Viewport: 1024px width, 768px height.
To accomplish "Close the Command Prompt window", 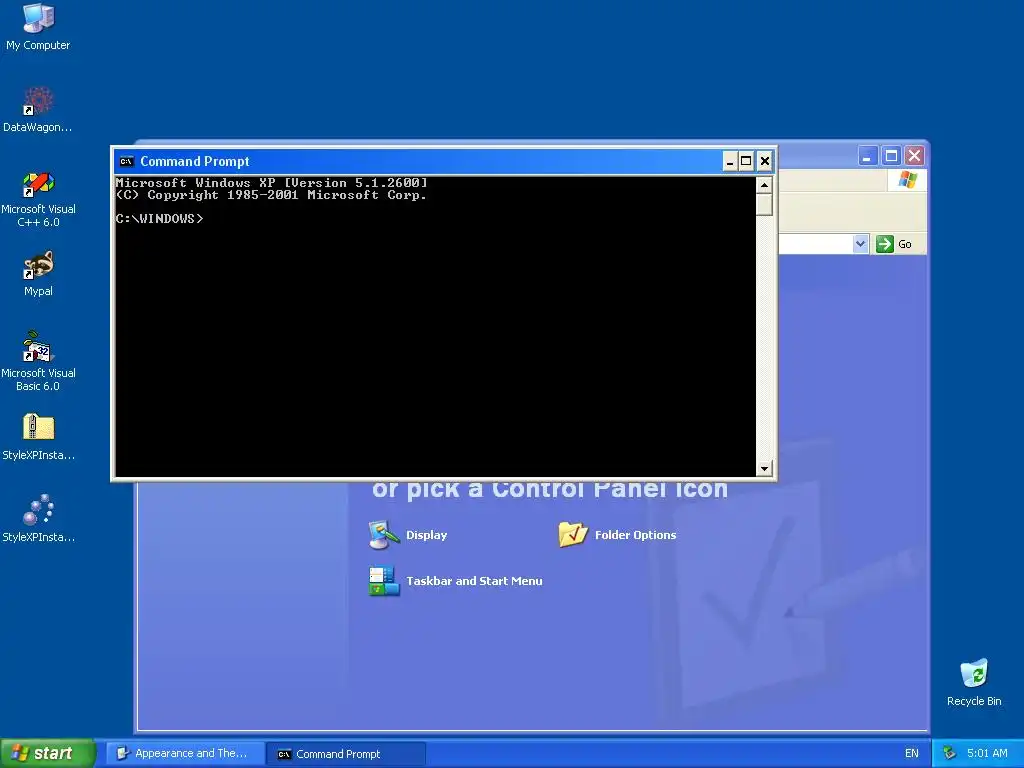I will [x=765, y=161].
